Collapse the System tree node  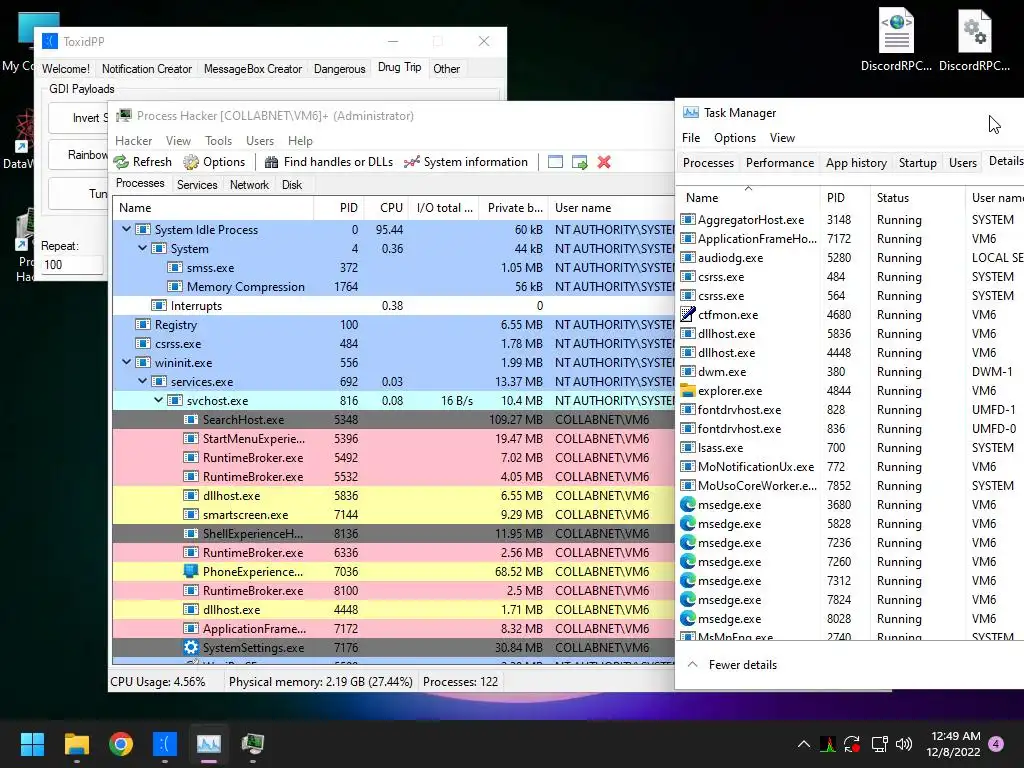tap(142, 248)
